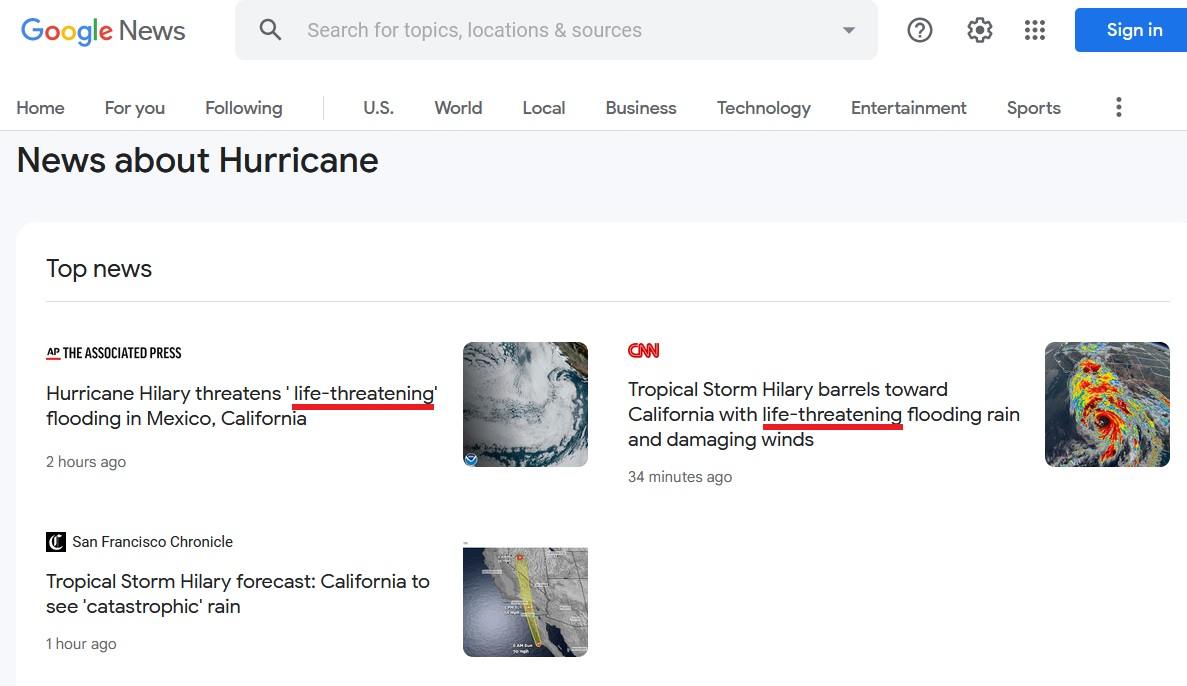Open Chronicle 'catastrophic' rain forecast article
Viewport: 1187px width, 686px height.
pos(237,593)
